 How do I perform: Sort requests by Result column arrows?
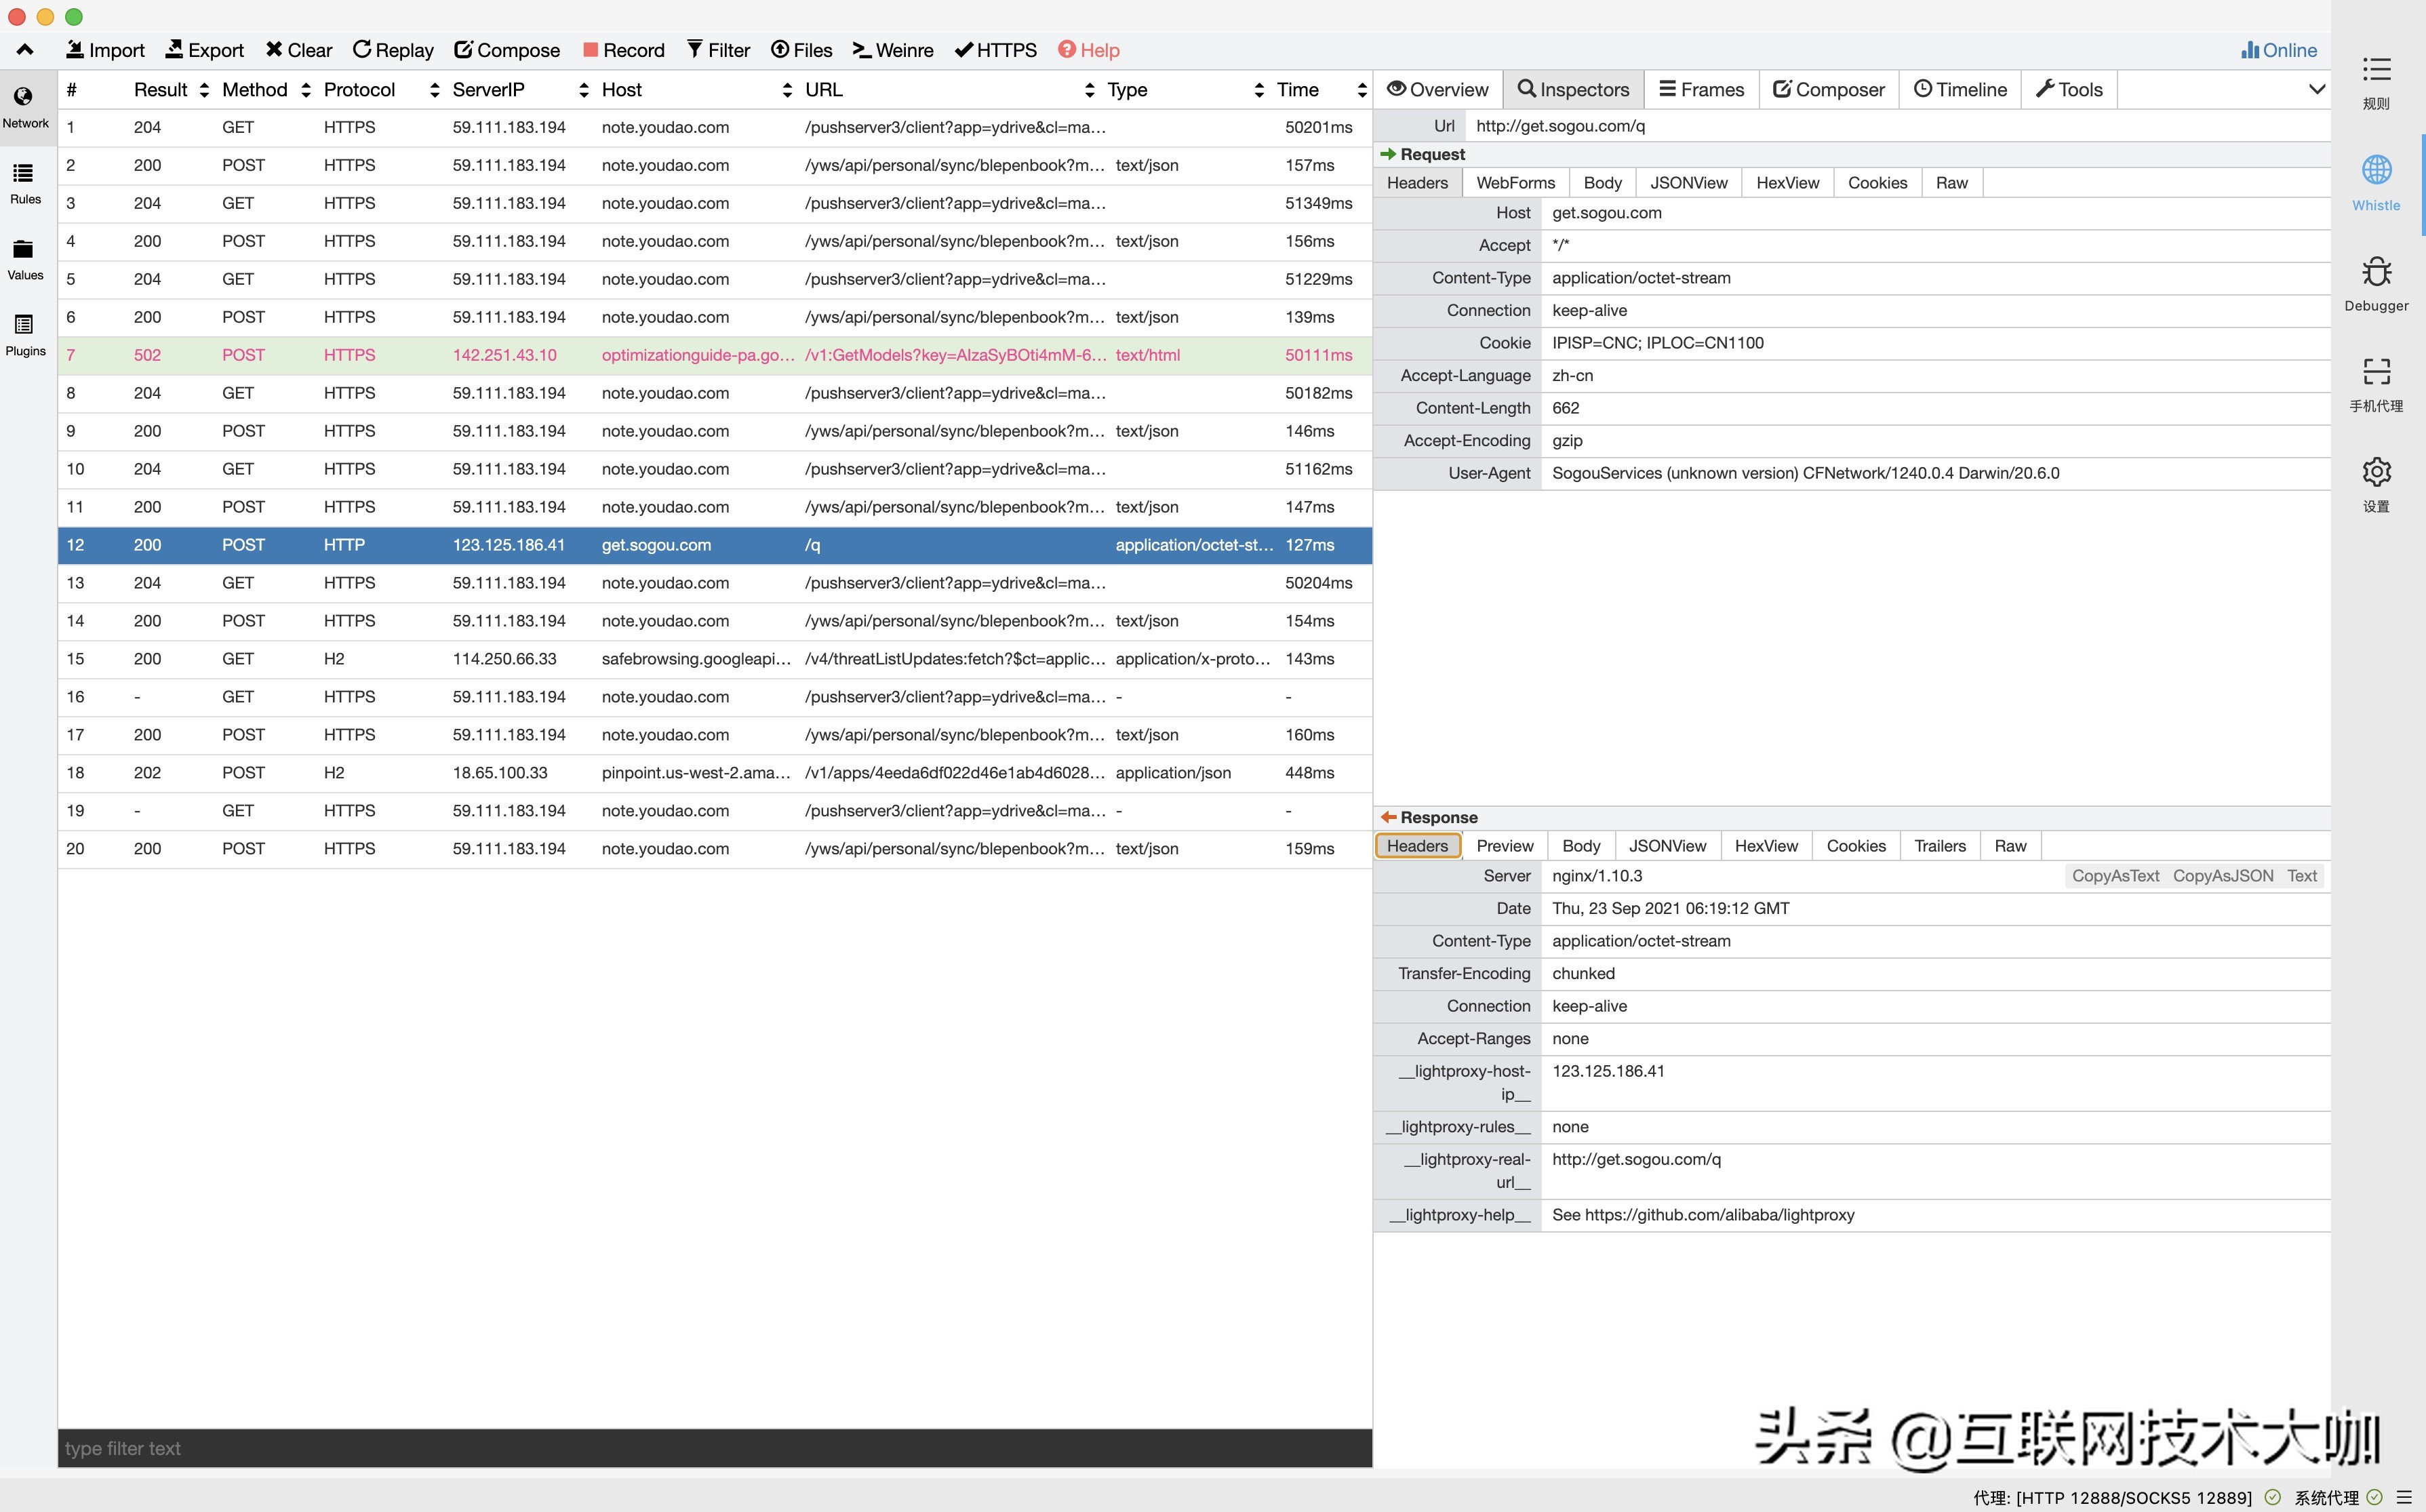[204, 90]
